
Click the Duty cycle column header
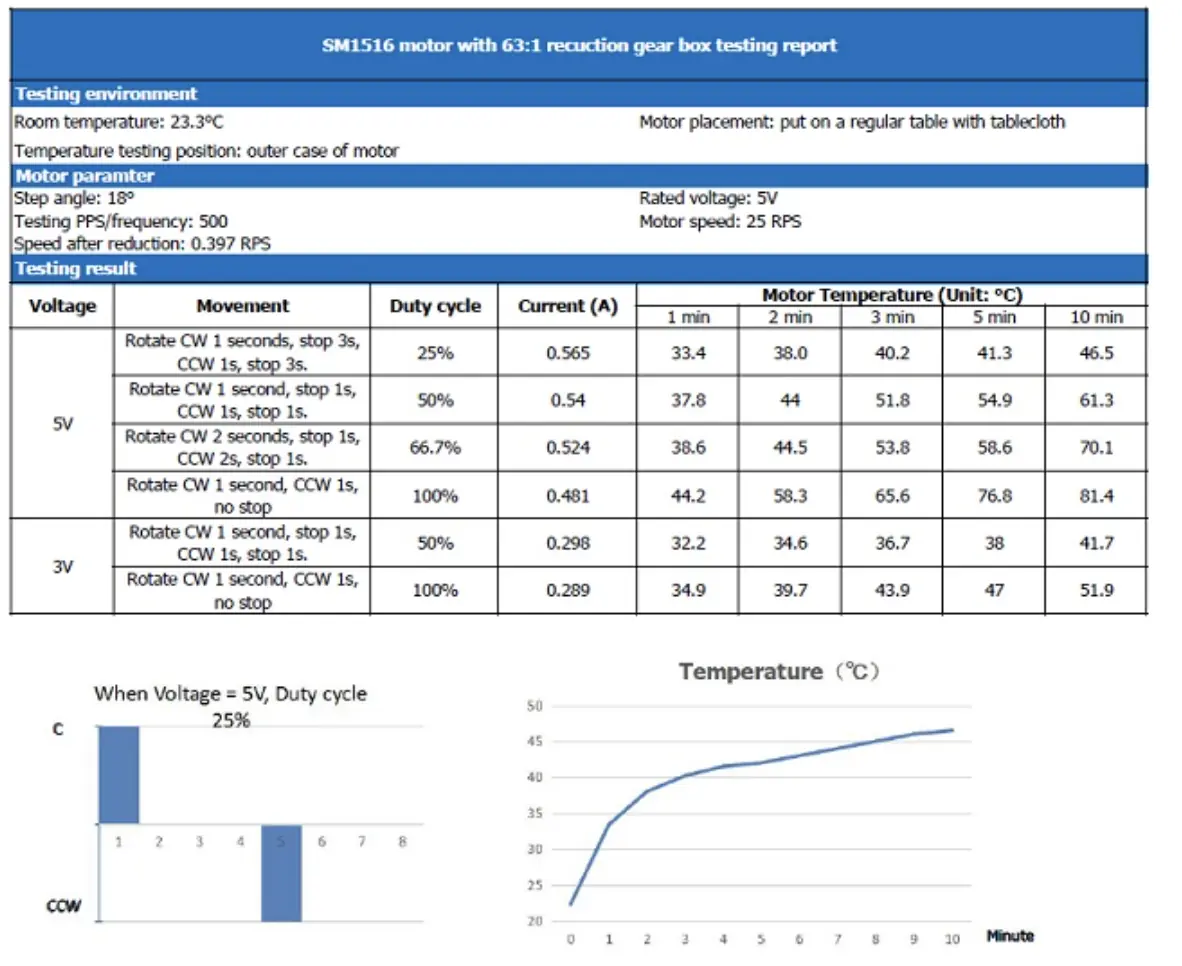434,306
